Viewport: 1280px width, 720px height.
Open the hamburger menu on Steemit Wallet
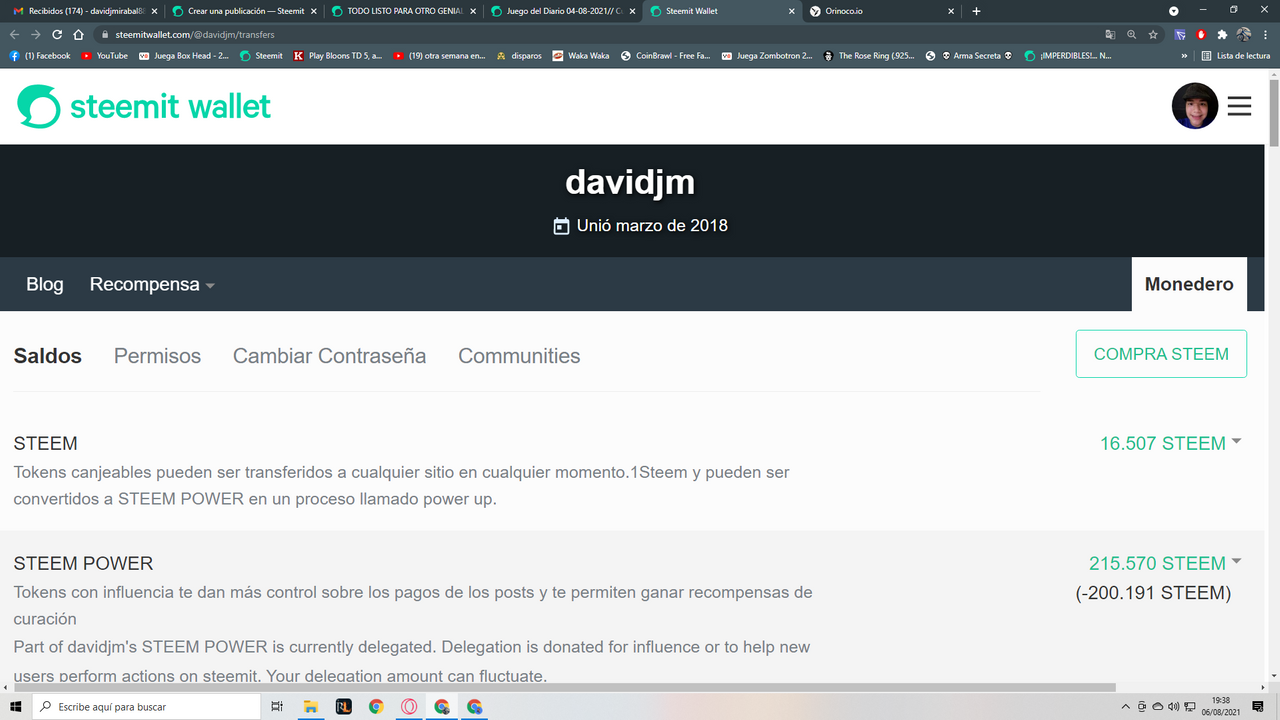(1239, 106)
